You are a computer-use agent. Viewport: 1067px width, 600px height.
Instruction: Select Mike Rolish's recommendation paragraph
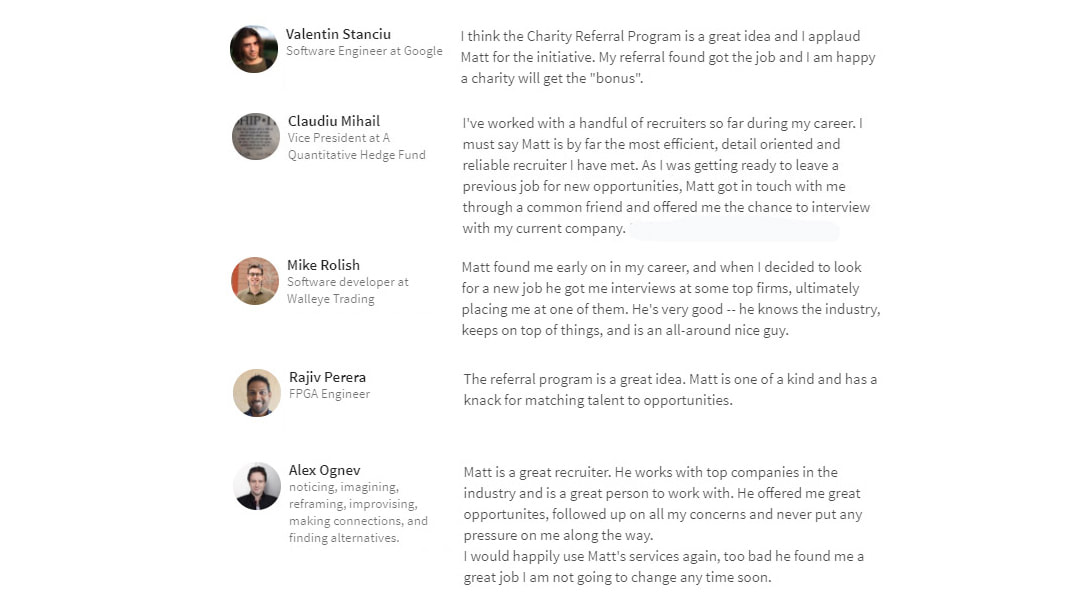pos(671,299)
